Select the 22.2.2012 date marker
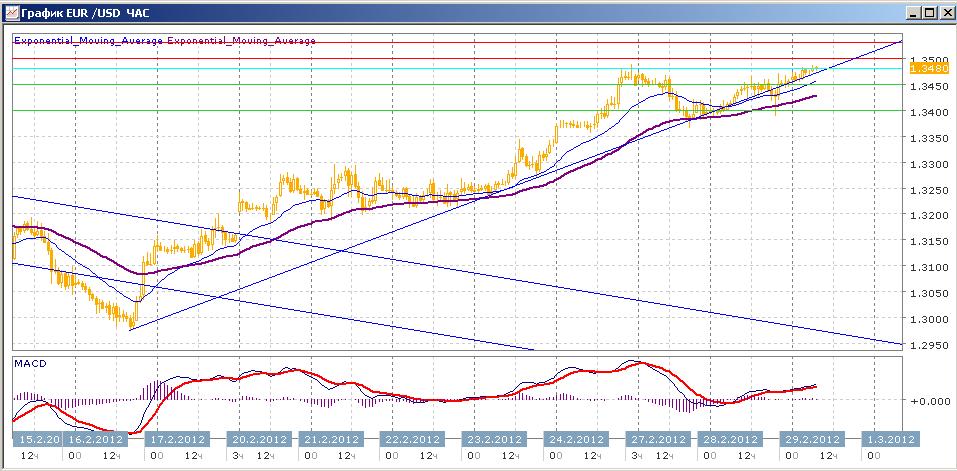This screenshot has height=471, width=957. (x=413, y=439)
